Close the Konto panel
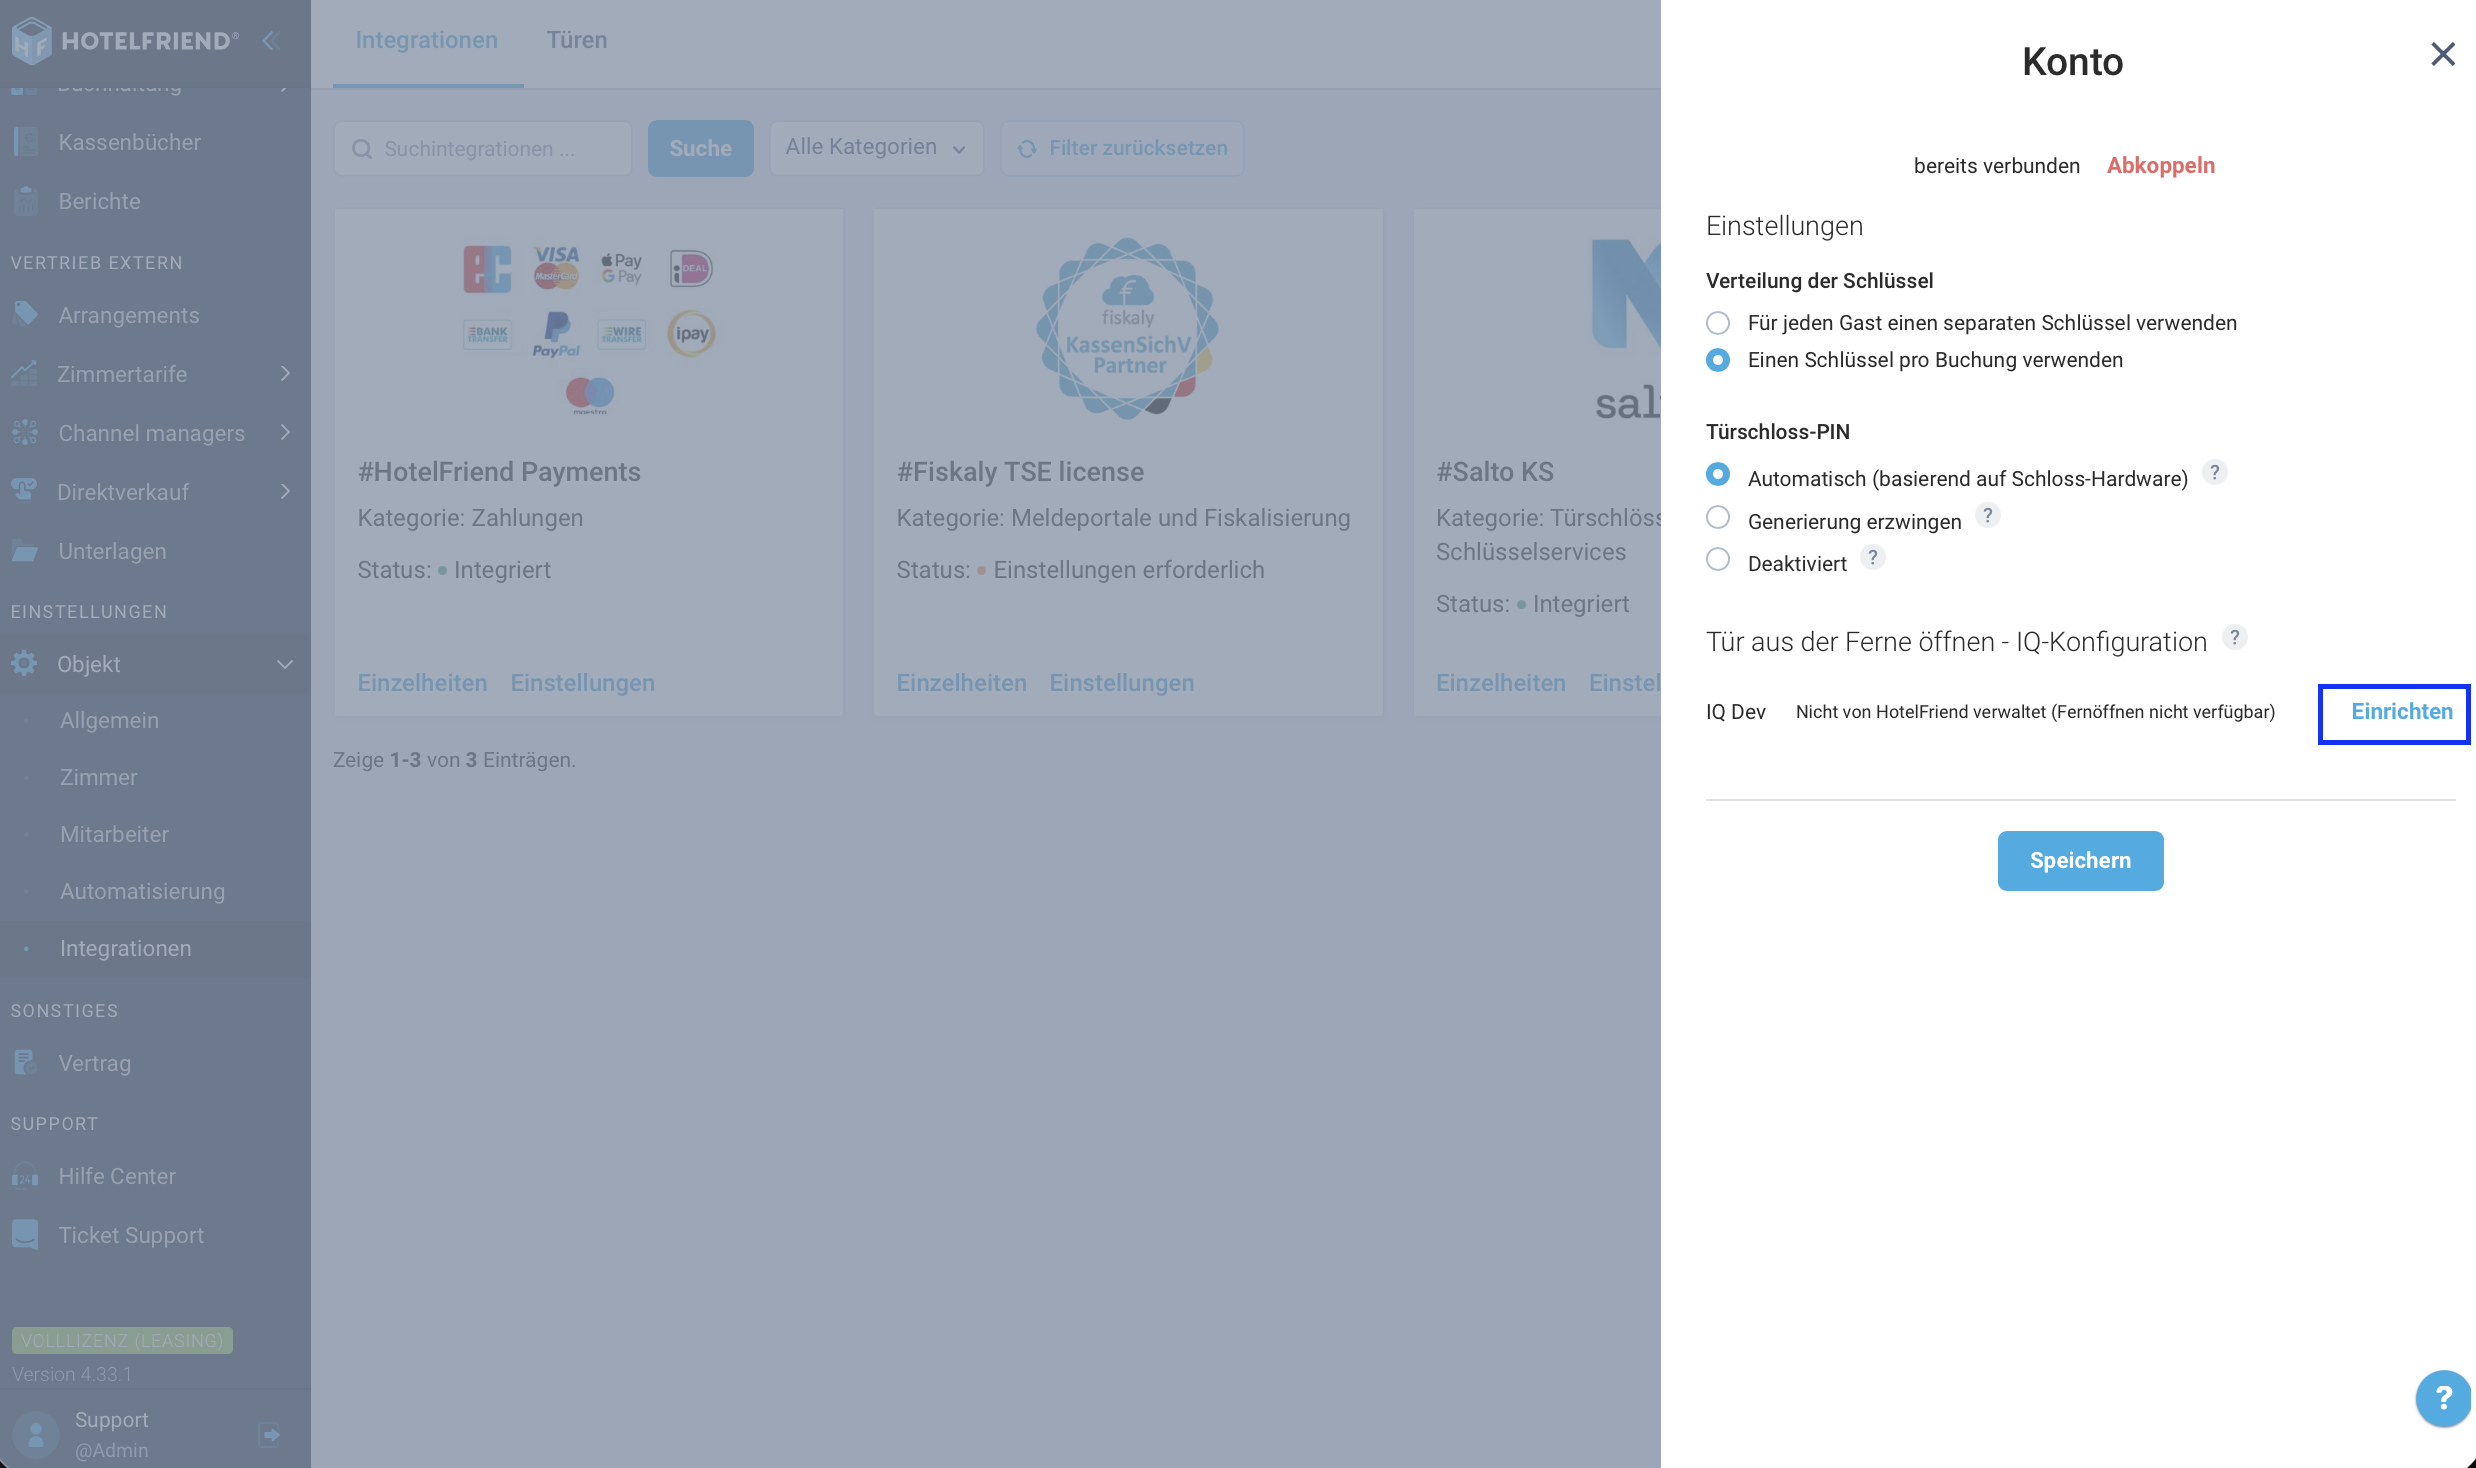Viewport: 2476px width, 1468px height. pos(2442,55)
